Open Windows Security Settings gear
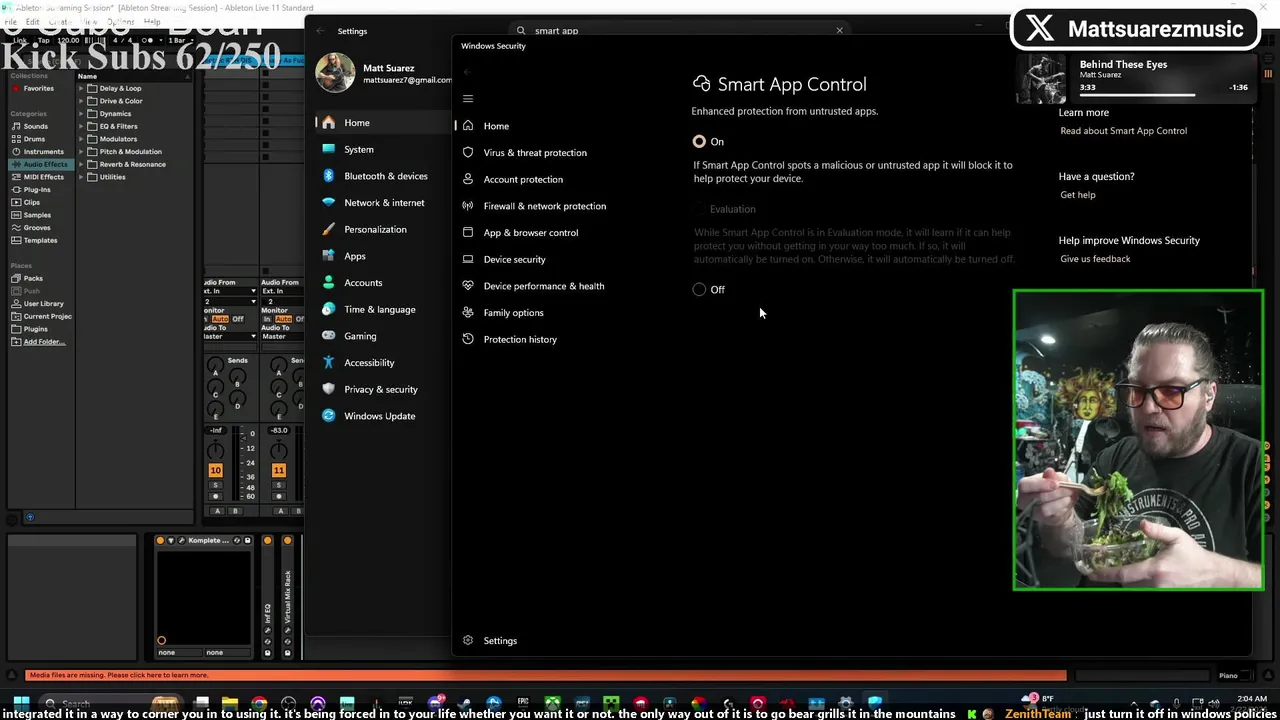This screenshot has width=1280, height=720. (x=468, y=640)
